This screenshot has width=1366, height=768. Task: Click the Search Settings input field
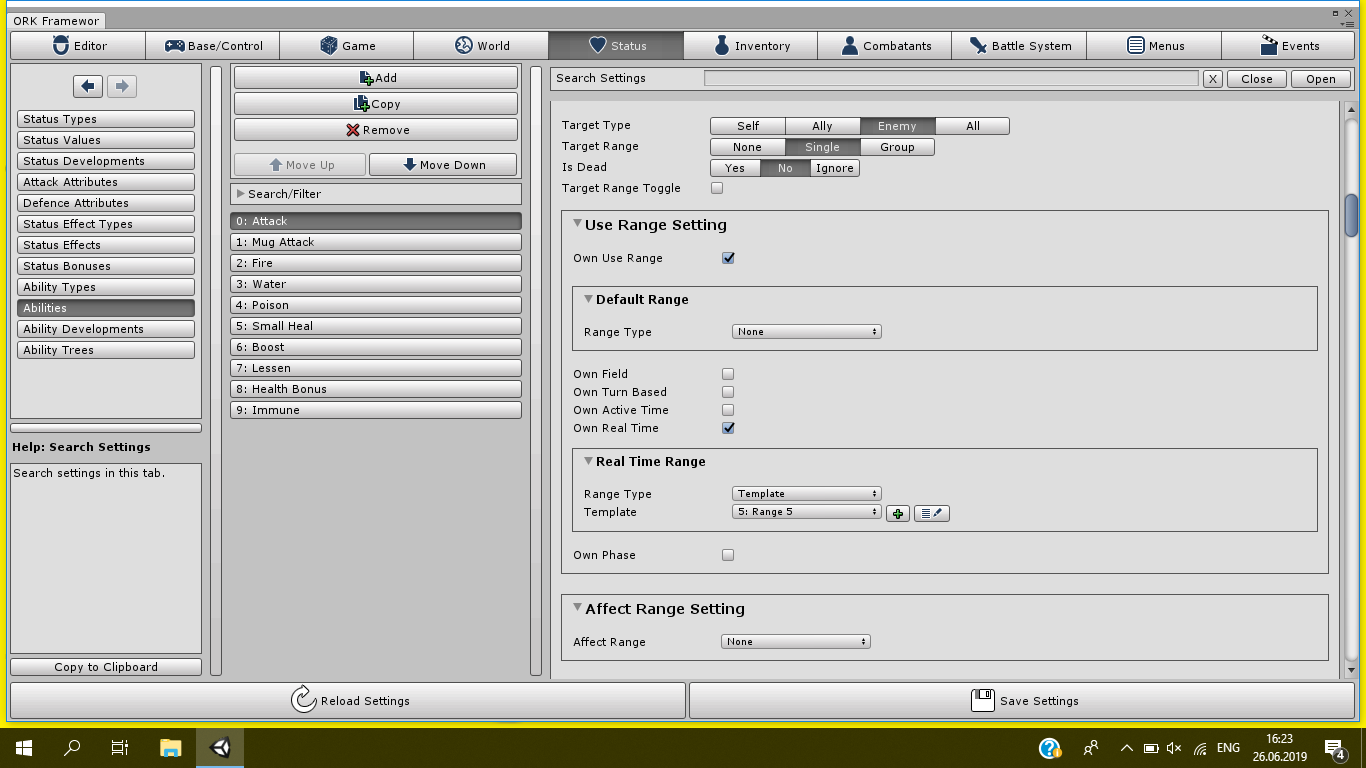pyautogui.click(x=951, y=78)
